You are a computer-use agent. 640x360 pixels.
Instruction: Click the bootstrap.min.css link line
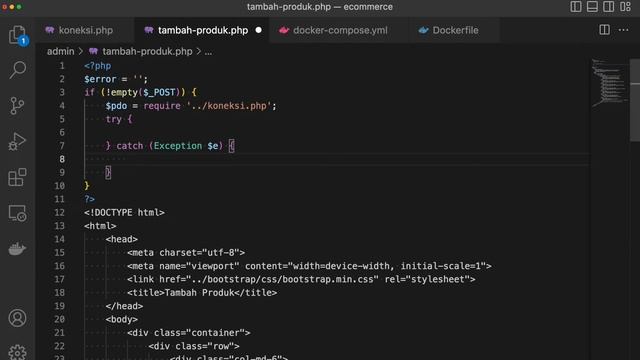pos(301,280)
